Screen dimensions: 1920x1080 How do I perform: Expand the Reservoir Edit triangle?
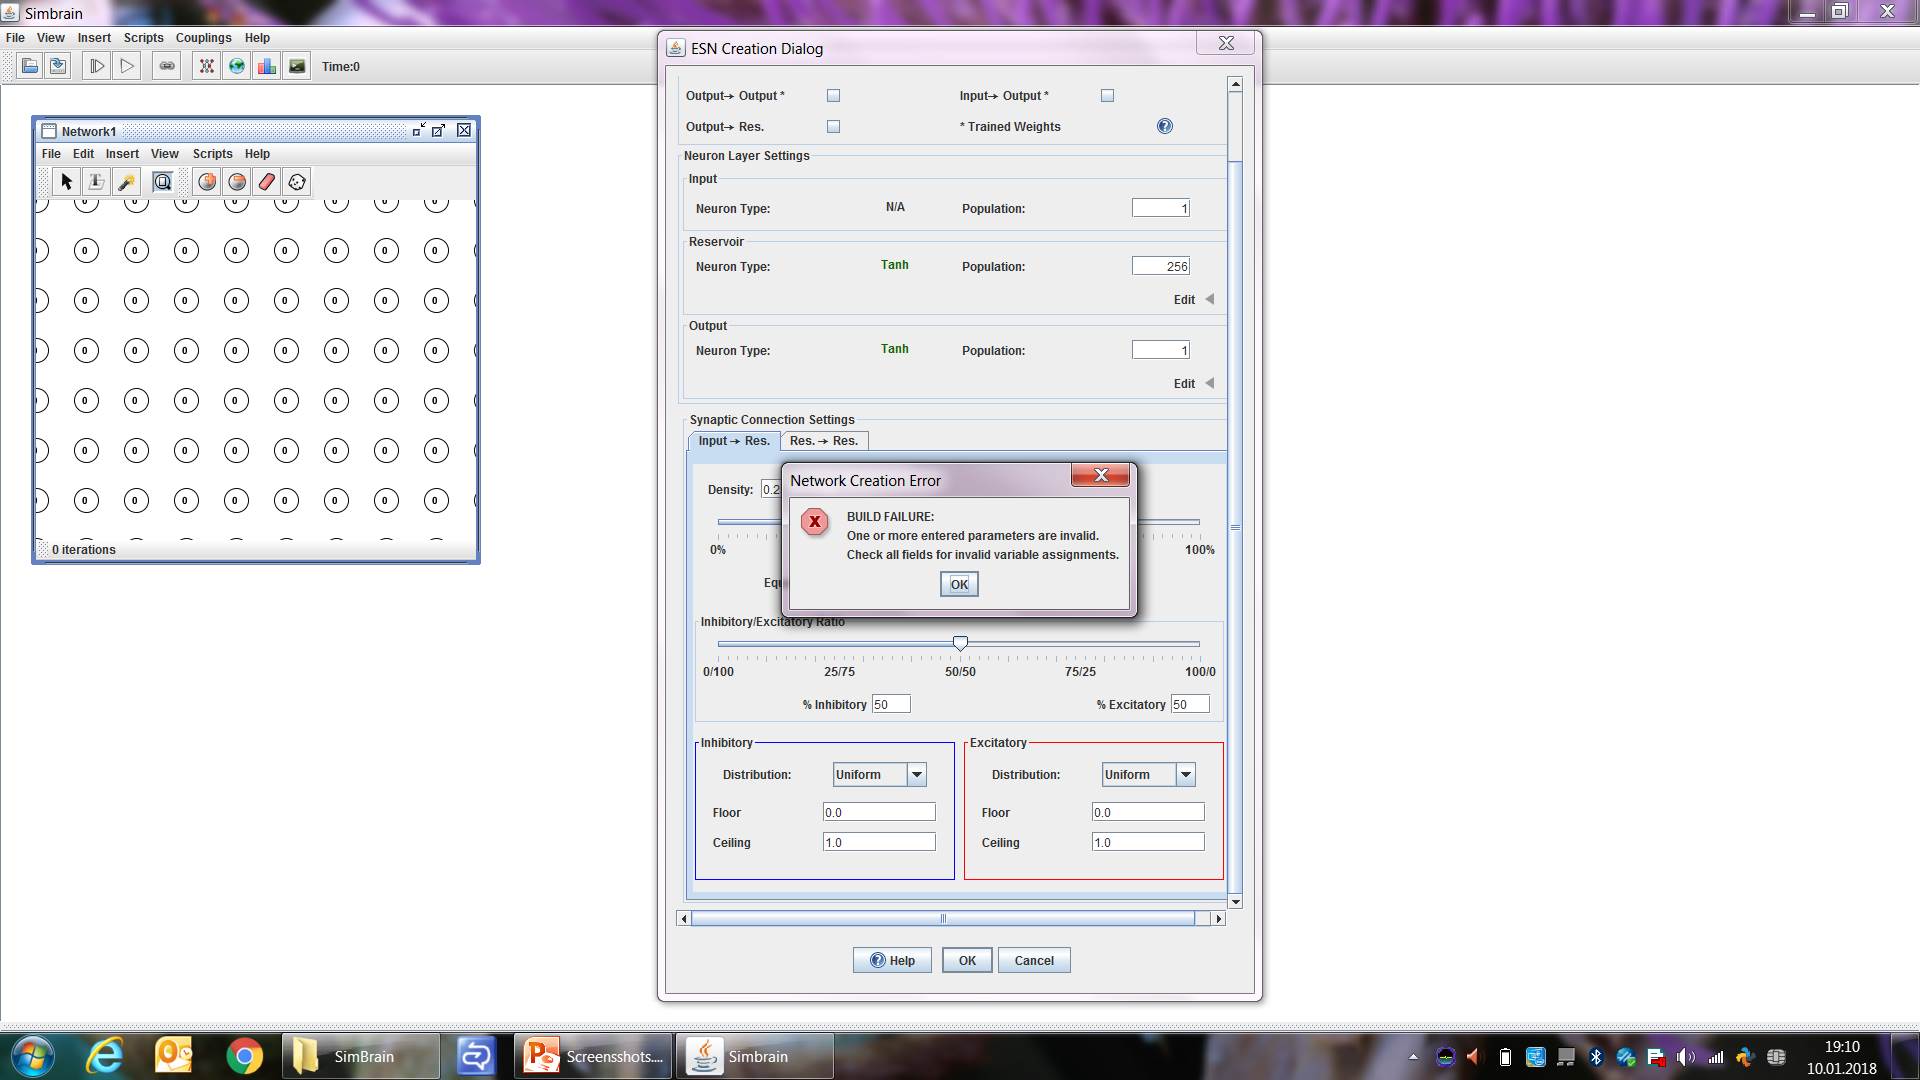(1209, 299)
